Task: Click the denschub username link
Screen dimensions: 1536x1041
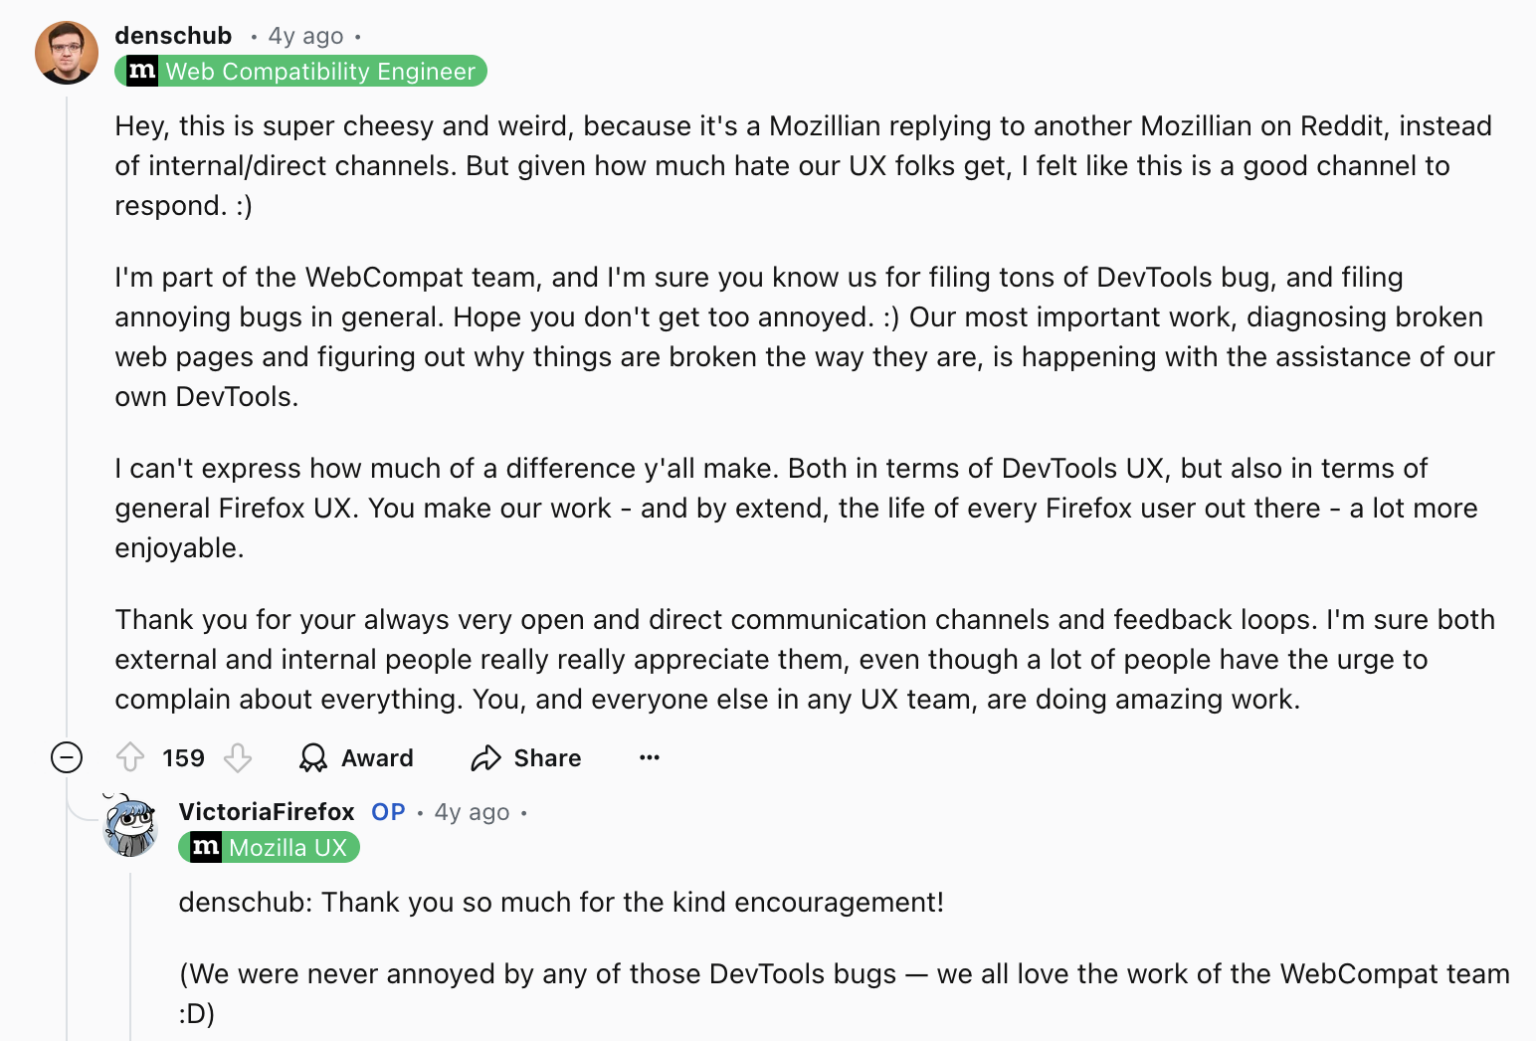Action: [x=174, y=35]
